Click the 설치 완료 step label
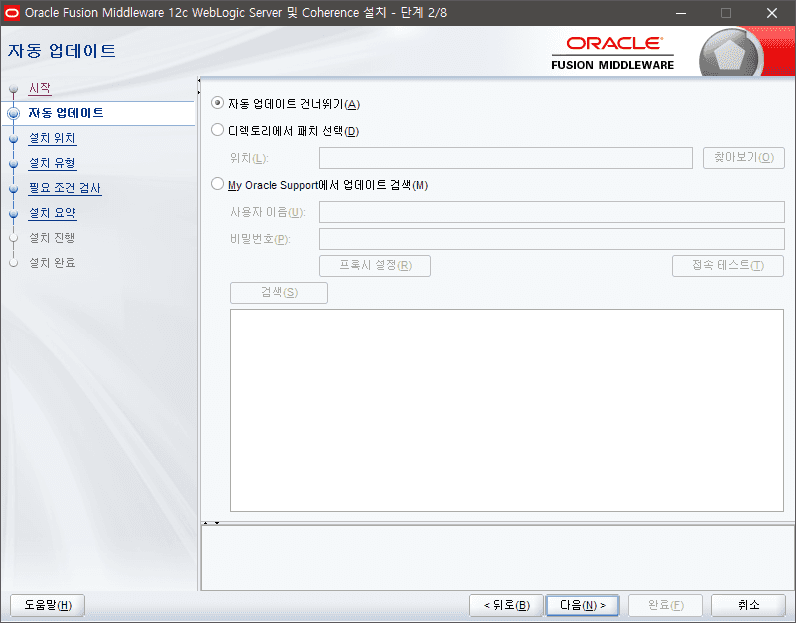Viewport: 796px width, 623px height. tap(52, 263)
